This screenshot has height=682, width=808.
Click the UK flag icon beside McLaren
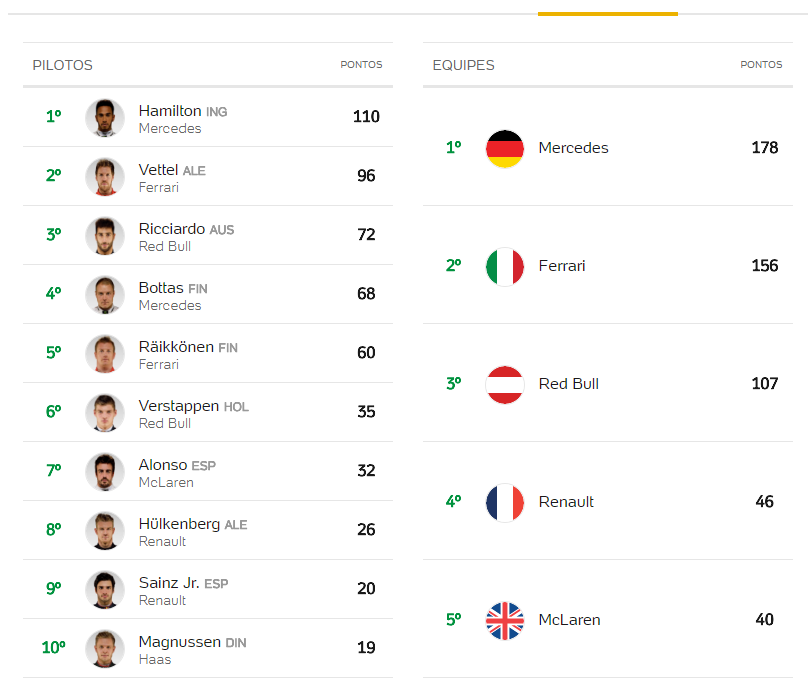pos(504,621)
